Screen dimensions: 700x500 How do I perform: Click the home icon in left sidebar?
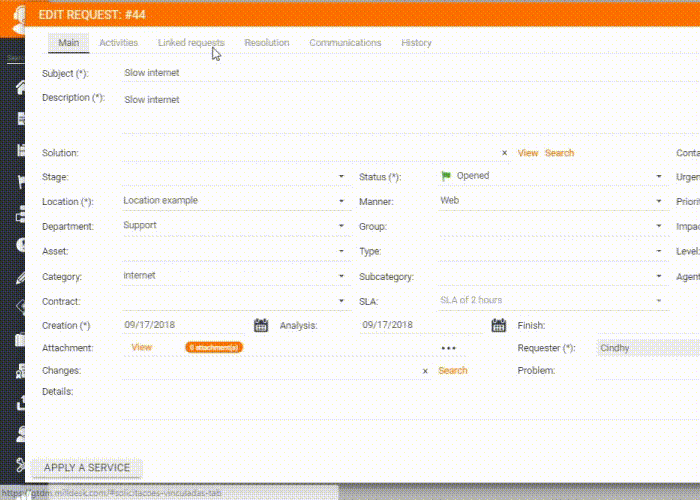(21, 87)
